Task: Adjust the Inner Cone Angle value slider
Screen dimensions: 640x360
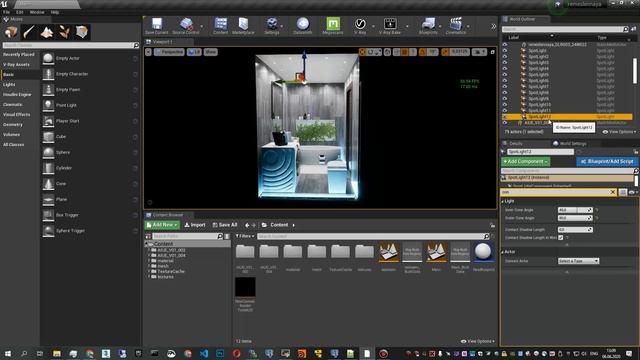Action: coord(575,210)
